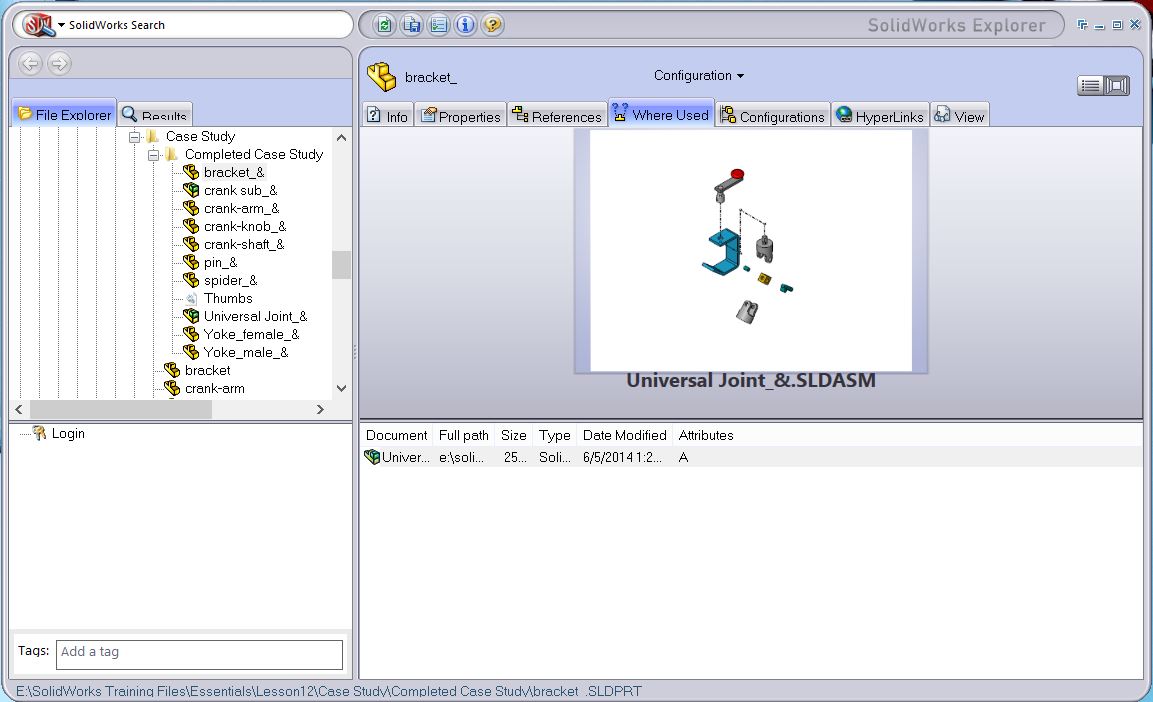Click the green Refresh toolbar icon
This screenshot has width=1153, height=702.
pyautogui.click(x=385, y=25)
